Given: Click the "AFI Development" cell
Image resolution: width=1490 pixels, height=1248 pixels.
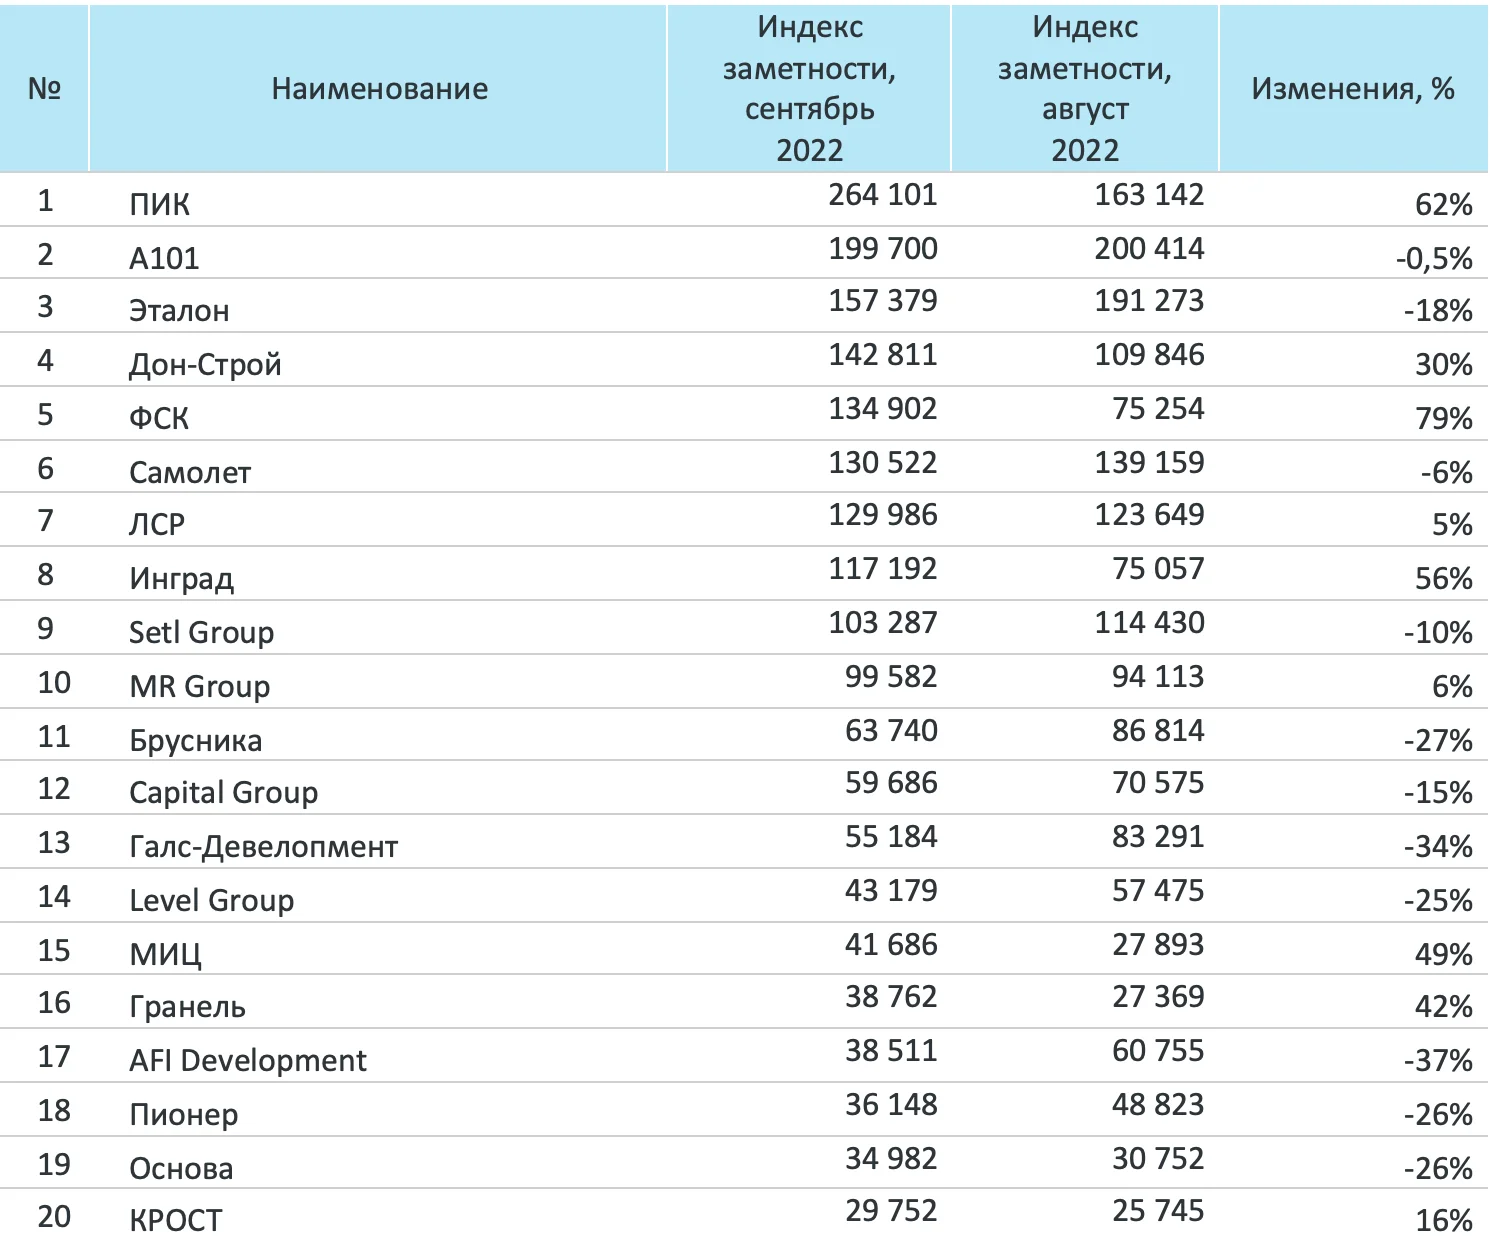Looking at the screenshot, I should [247, 1060].
